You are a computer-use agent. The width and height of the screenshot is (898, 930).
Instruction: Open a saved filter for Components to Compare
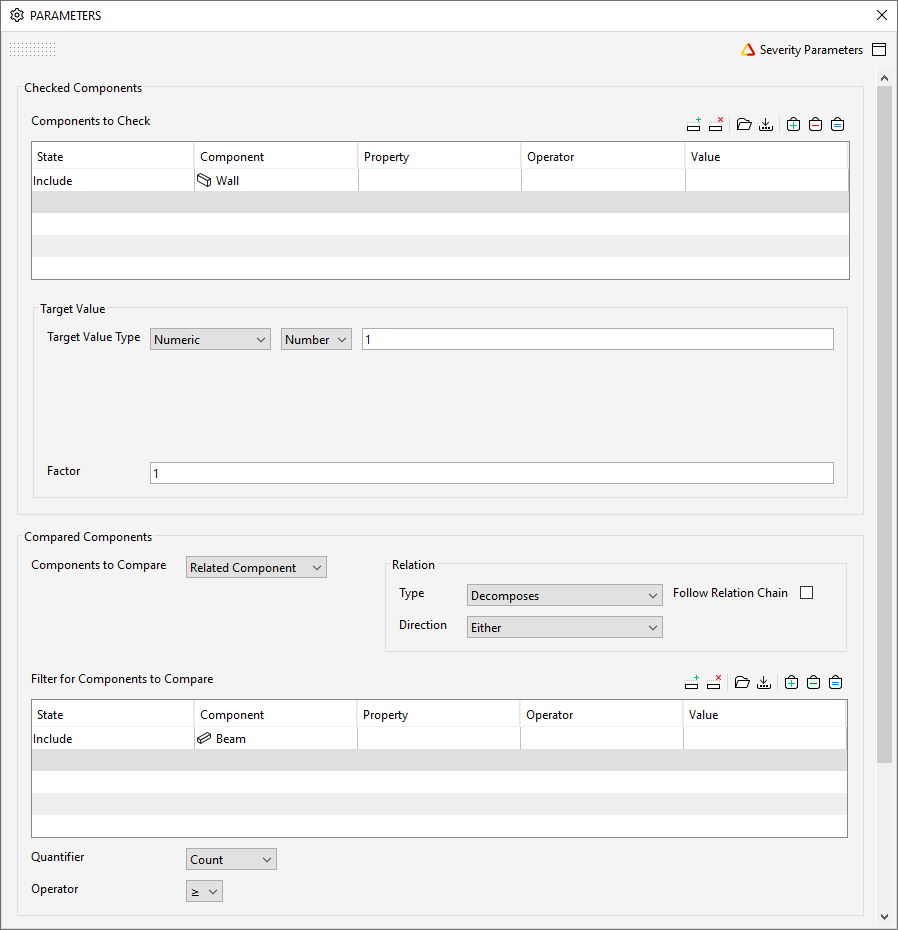[x=742, y=683]
